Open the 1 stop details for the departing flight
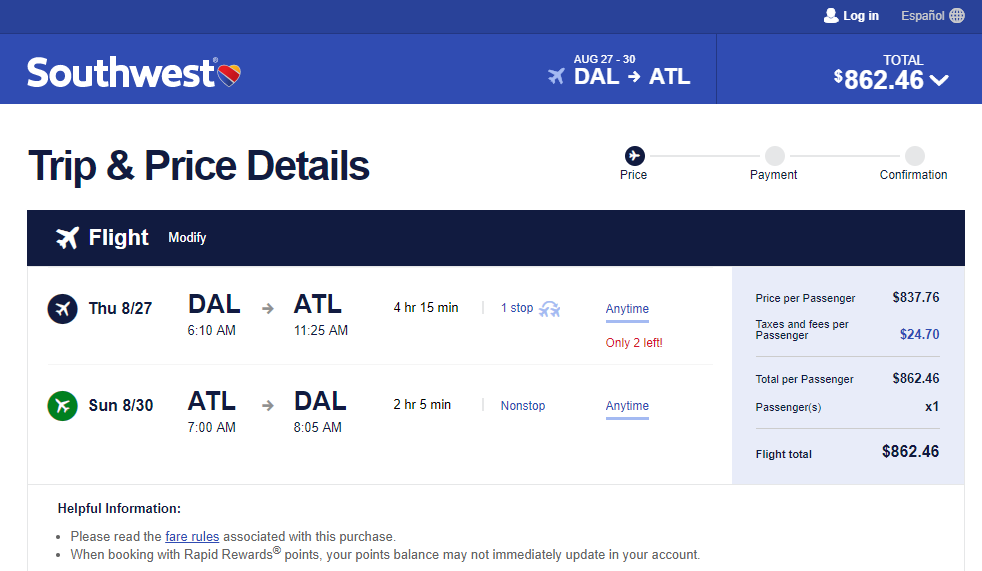 coord(517,308)
